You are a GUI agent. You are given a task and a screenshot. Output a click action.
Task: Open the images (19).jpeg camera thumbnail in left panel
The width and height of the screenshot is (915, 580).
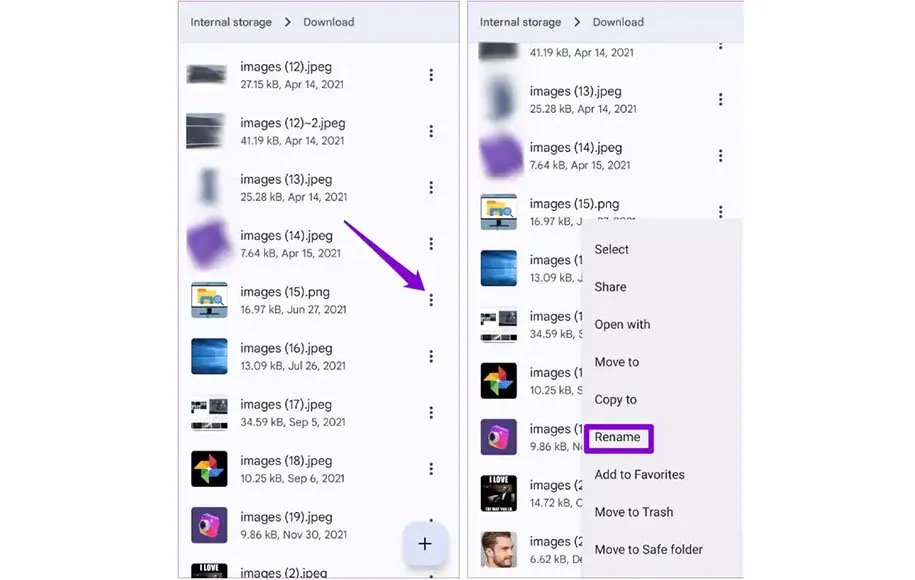pos(209,525)
